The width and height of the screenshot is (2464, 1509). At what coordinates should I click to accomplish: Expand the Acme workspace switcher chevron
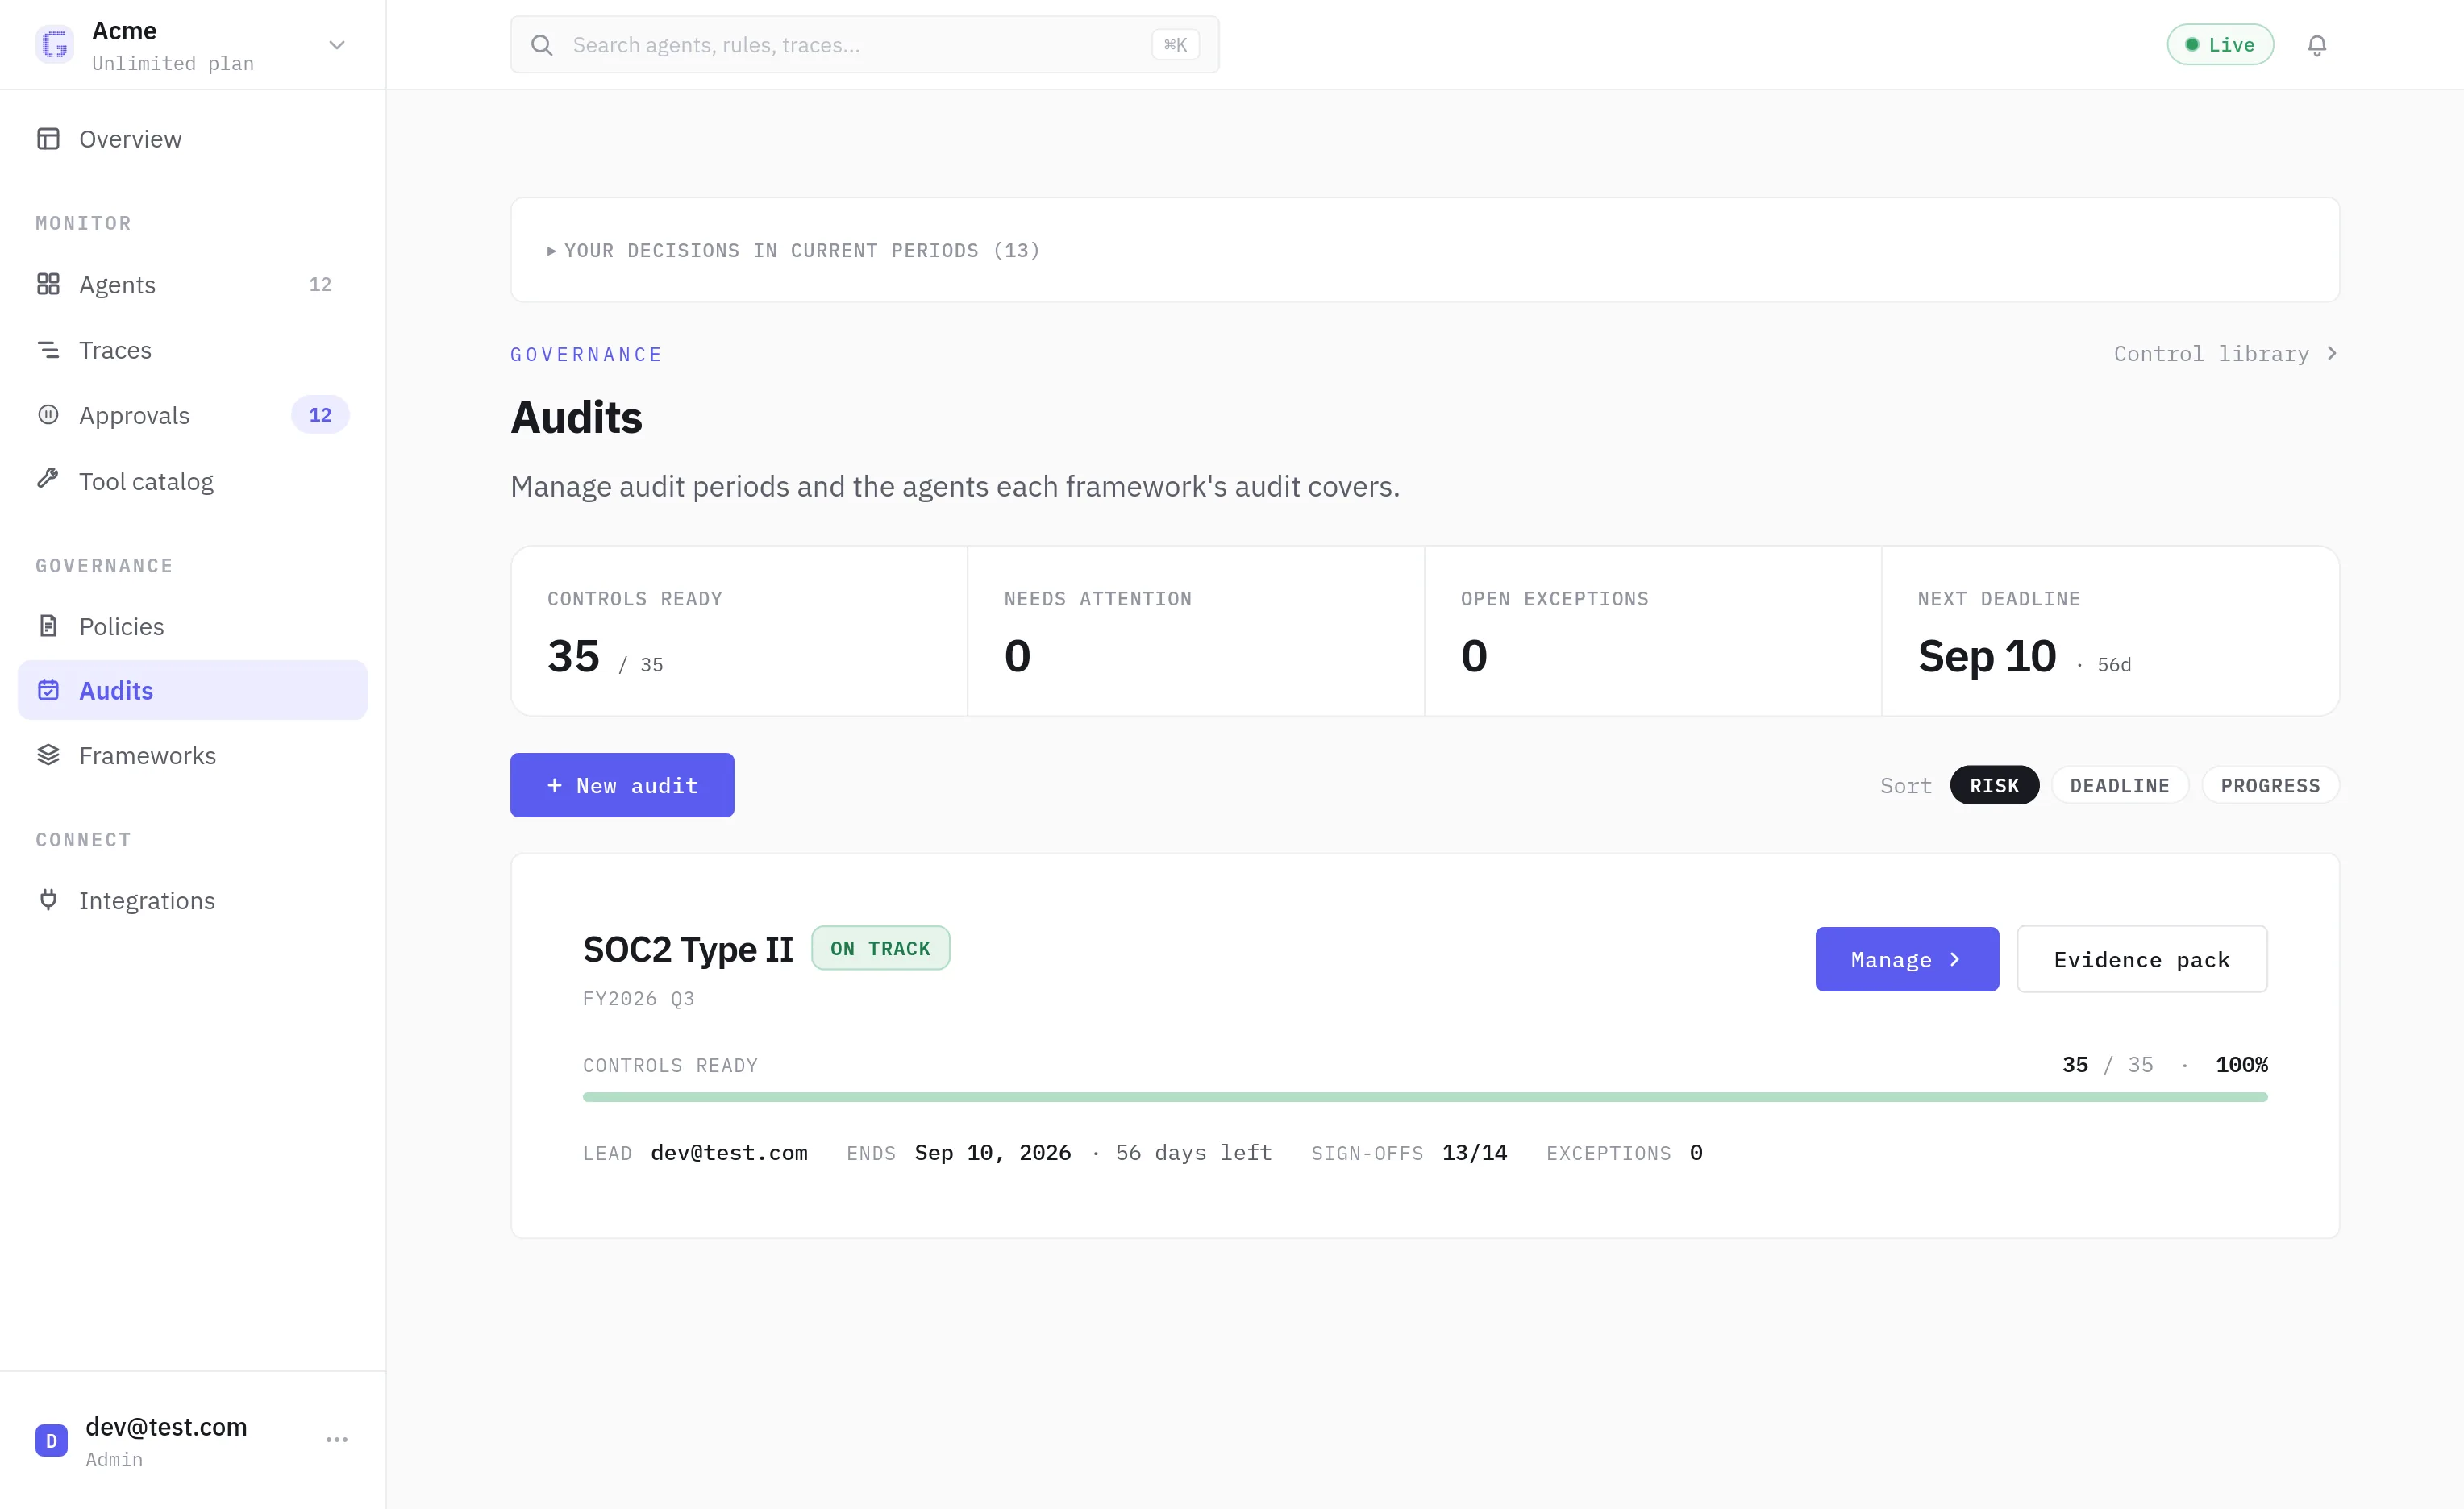337,45
